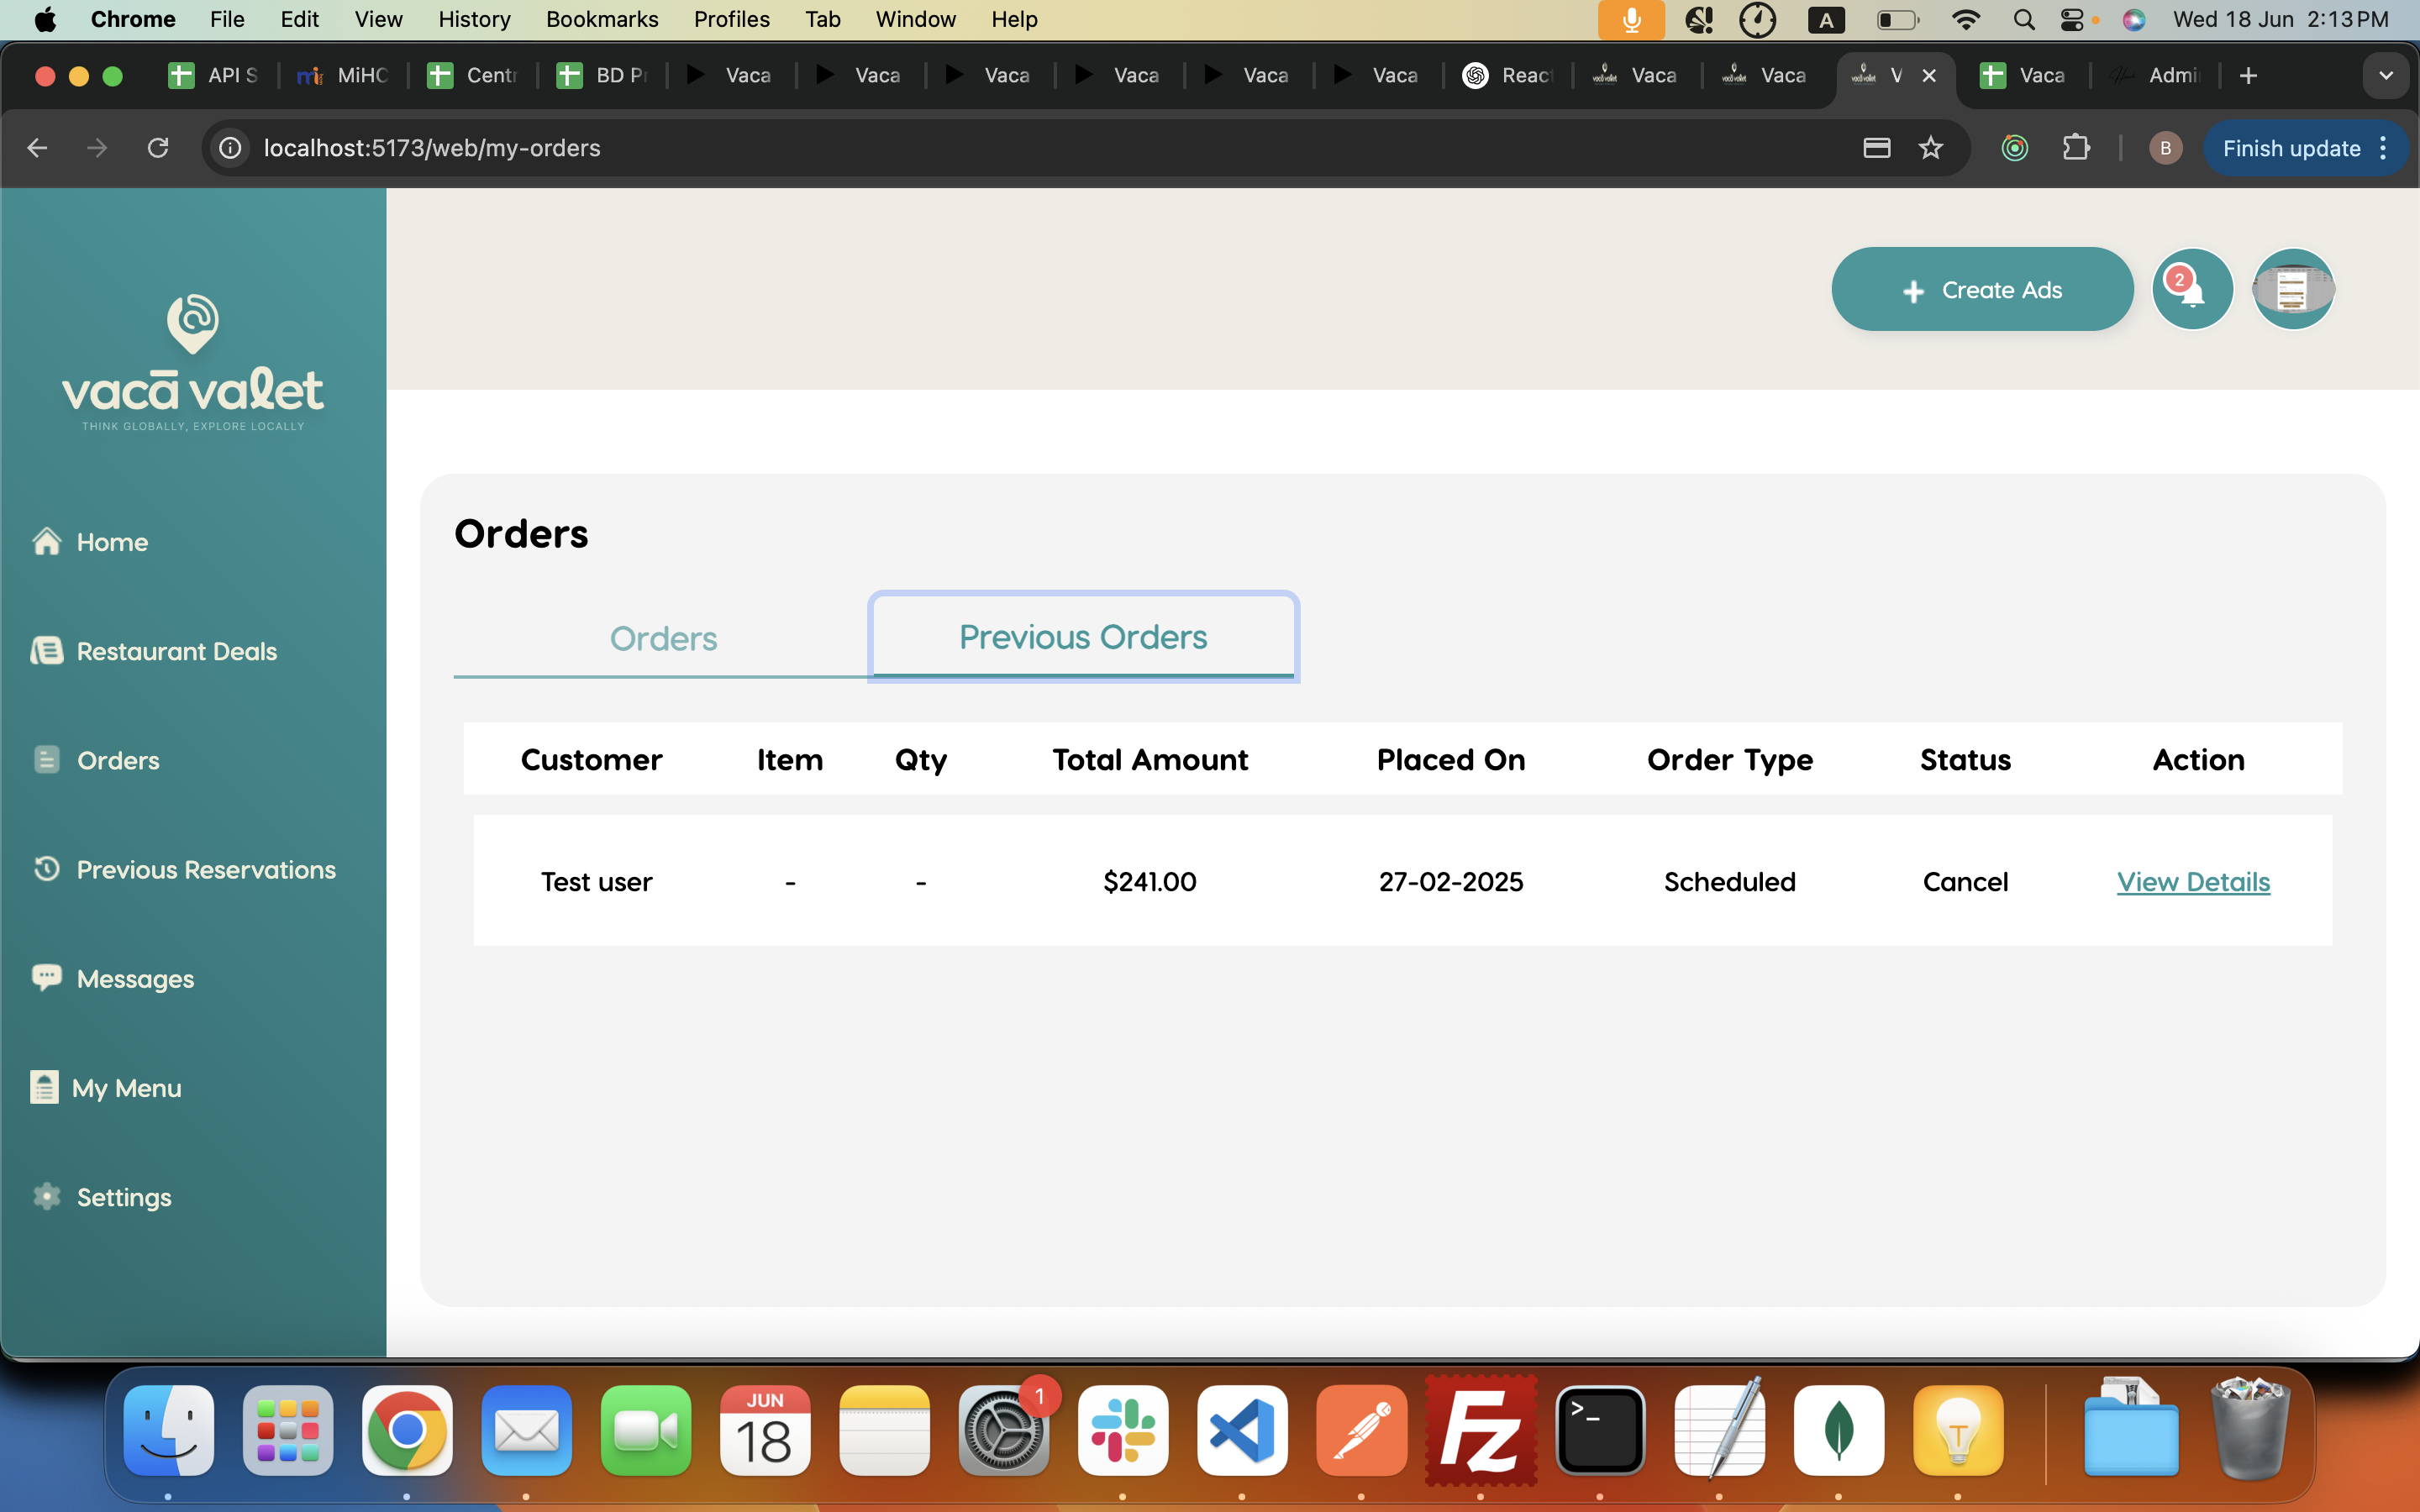Image resolution: width=2420 pixels, height=1512 pixels.
Task: Open Home from the sidebar
Action: (x=111, y=542)
